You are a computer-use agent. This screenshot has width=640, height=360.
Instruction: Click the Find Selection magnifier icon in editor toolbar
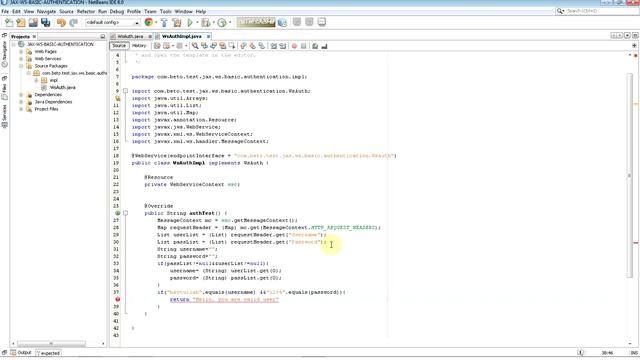pos(195,46)
